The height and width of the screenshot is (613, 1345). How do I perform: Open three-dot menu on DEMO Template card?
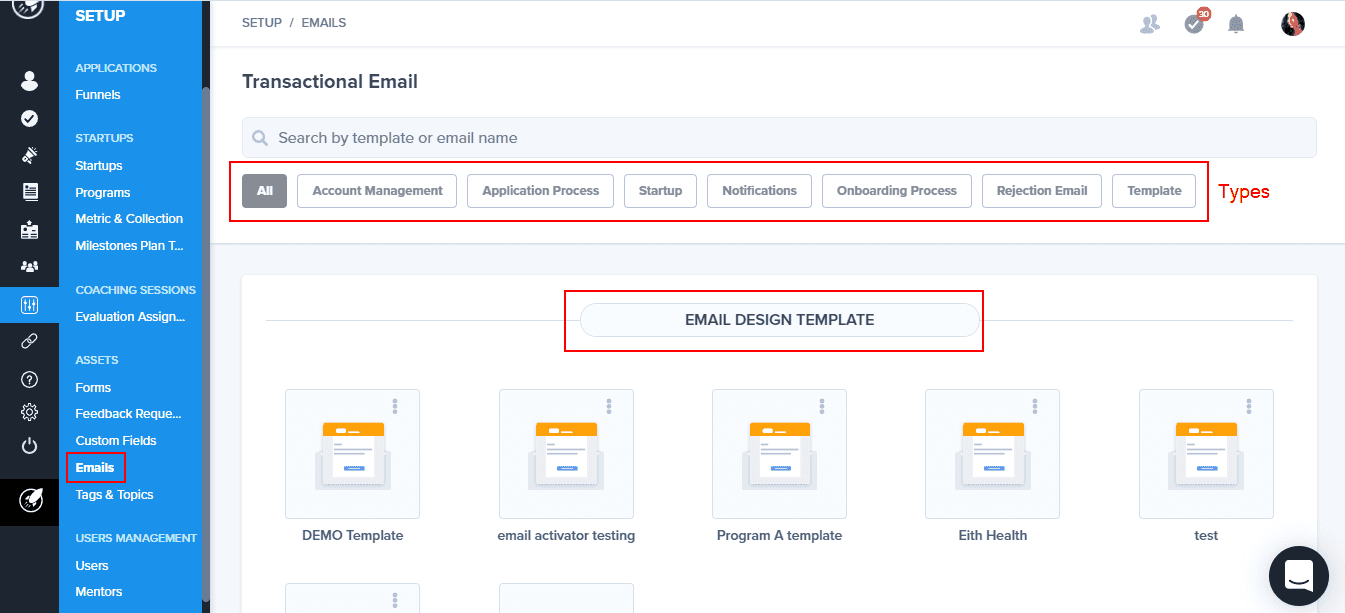pyautogui.click(x=395, y=406)
